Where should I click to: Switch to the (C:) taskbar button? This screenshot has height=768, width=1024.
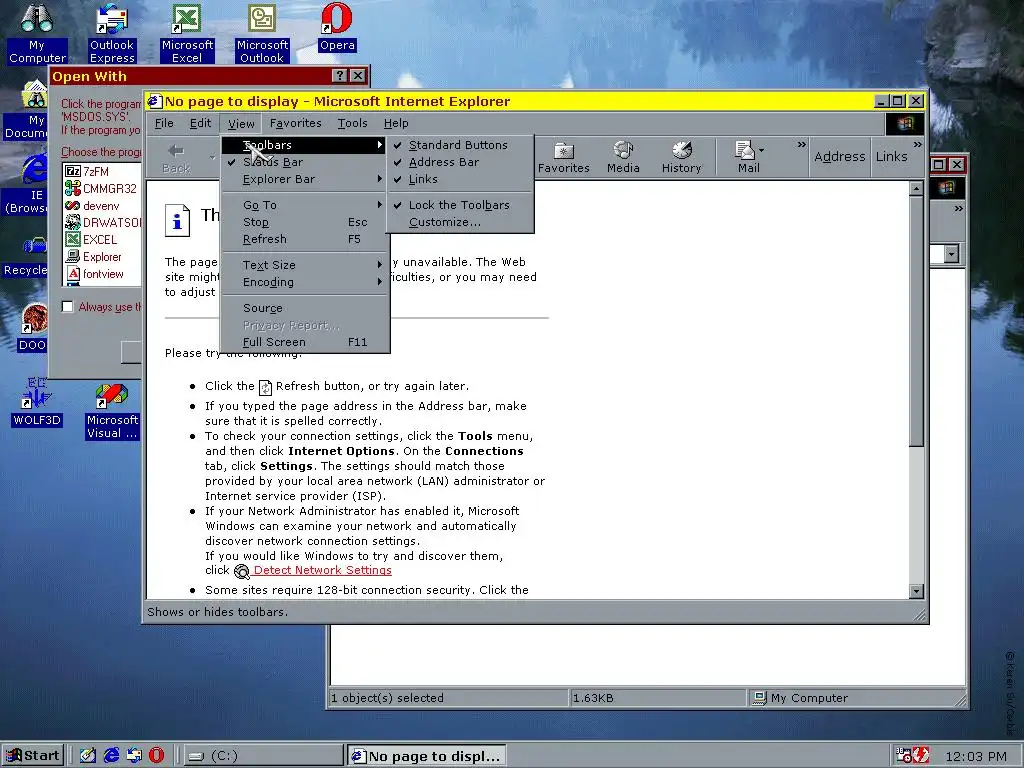click(263, 756)
